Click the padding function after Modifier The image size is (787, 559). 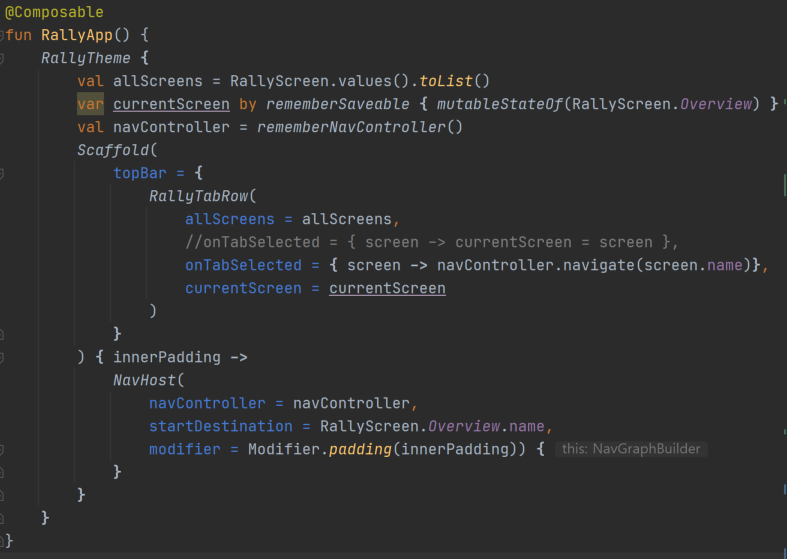pos(360,450)
